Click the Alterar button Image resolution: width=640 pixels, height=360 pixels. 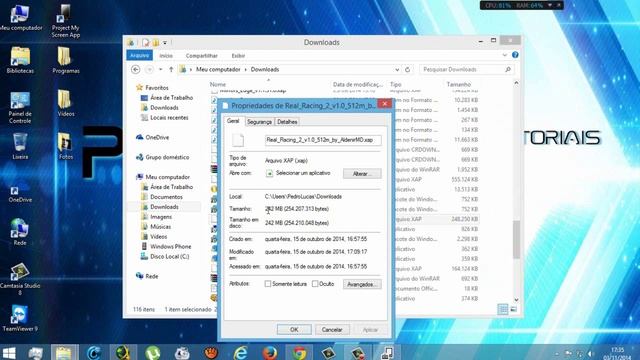[362, 173]
